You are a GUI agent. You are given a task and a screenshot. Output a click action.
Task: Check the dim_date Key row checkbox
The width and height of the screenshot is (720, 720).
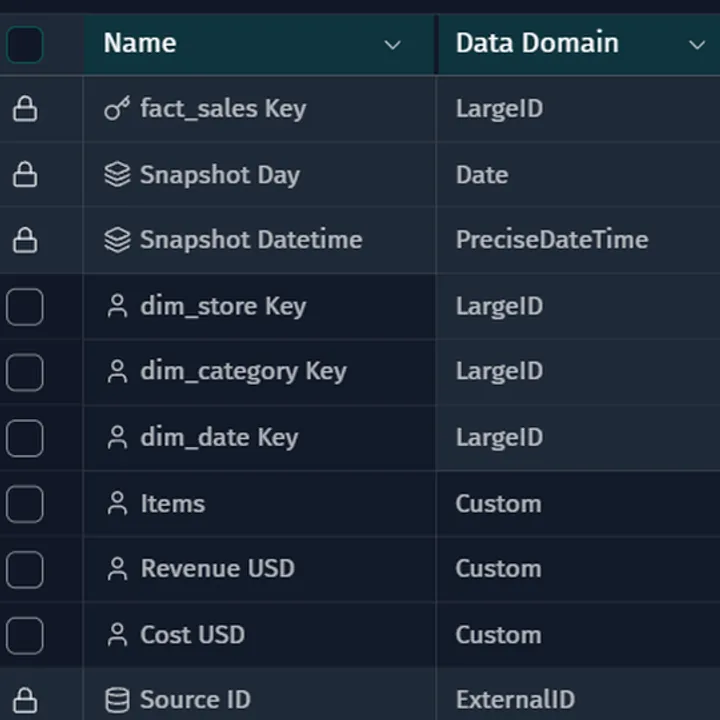25,438
